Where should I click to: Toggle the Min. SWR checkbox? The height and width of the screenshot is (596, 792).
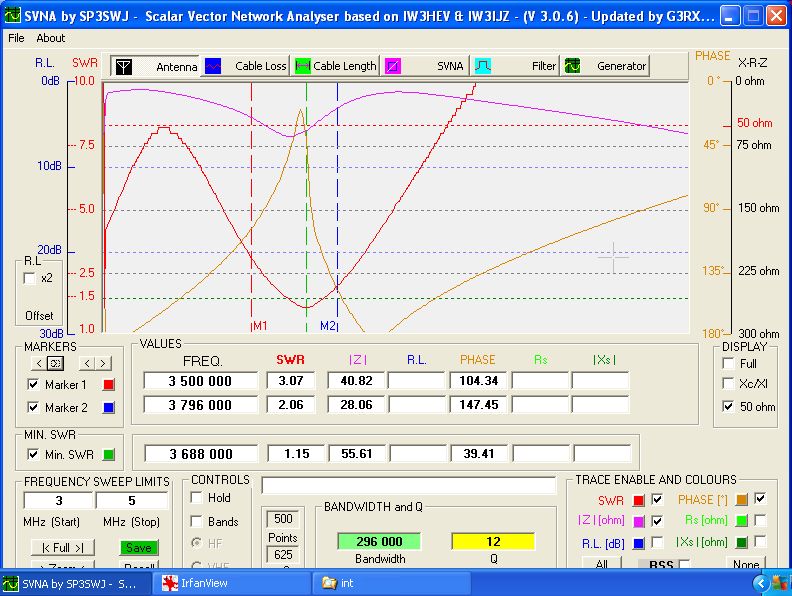[x=34, y=455]
